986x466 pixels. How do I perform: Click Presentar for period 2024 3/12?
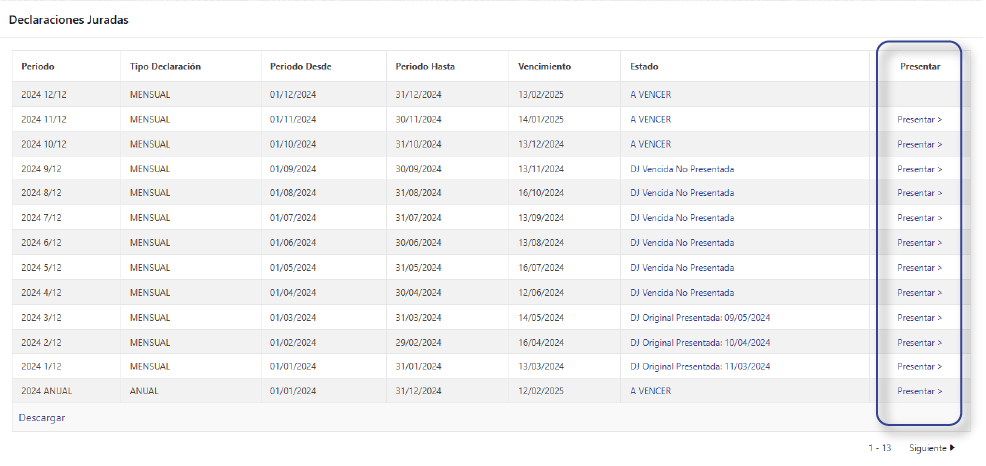coord(919,317)
